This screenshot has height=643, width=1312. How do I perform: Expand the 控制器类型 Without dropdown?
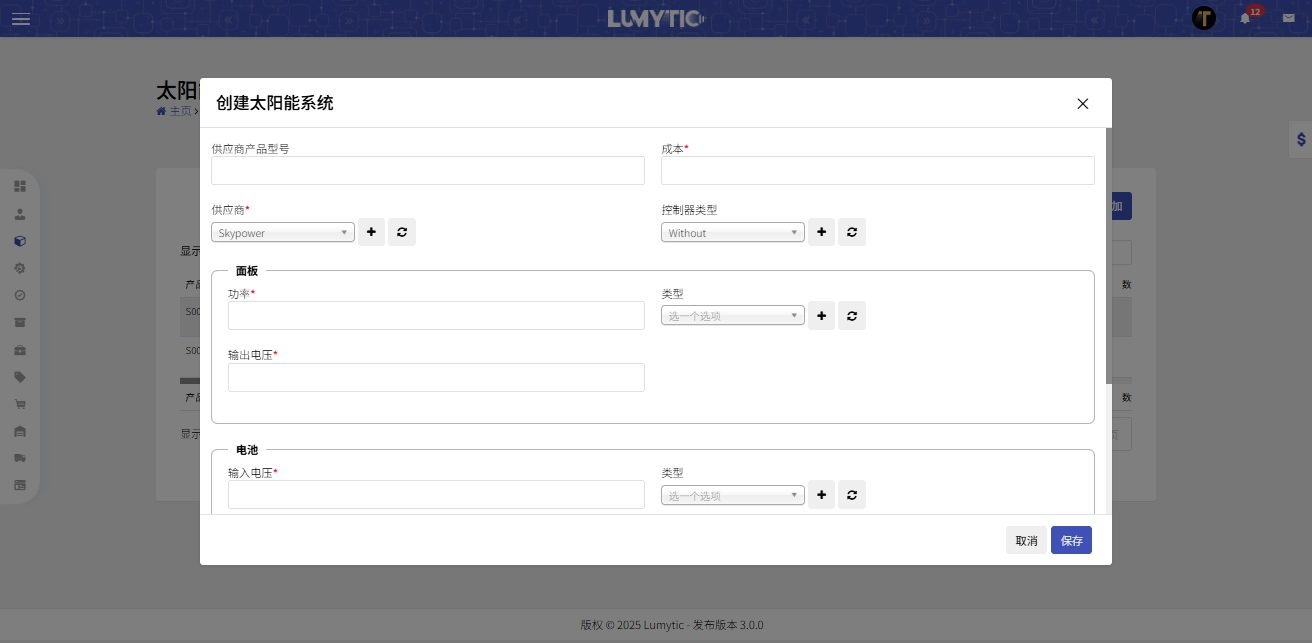[733, 232]
